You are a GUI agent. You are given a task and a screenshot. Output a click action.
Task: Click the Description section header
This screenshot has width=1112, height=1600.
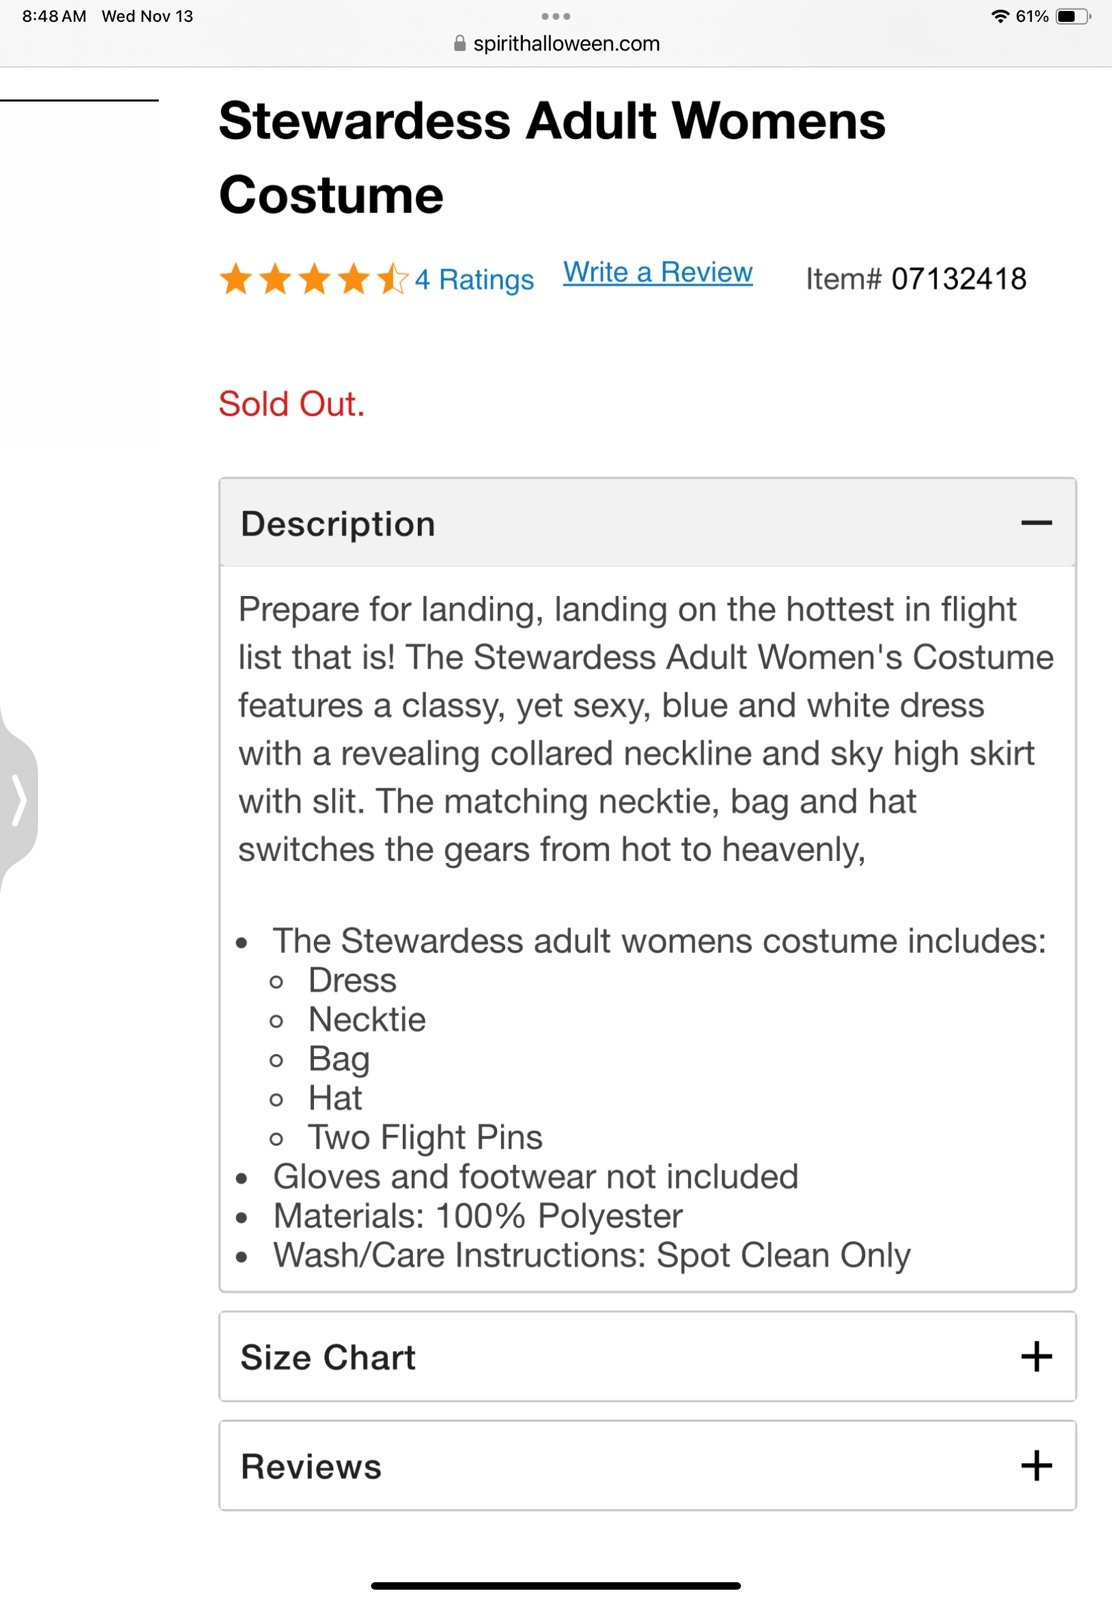coord(648,523)
